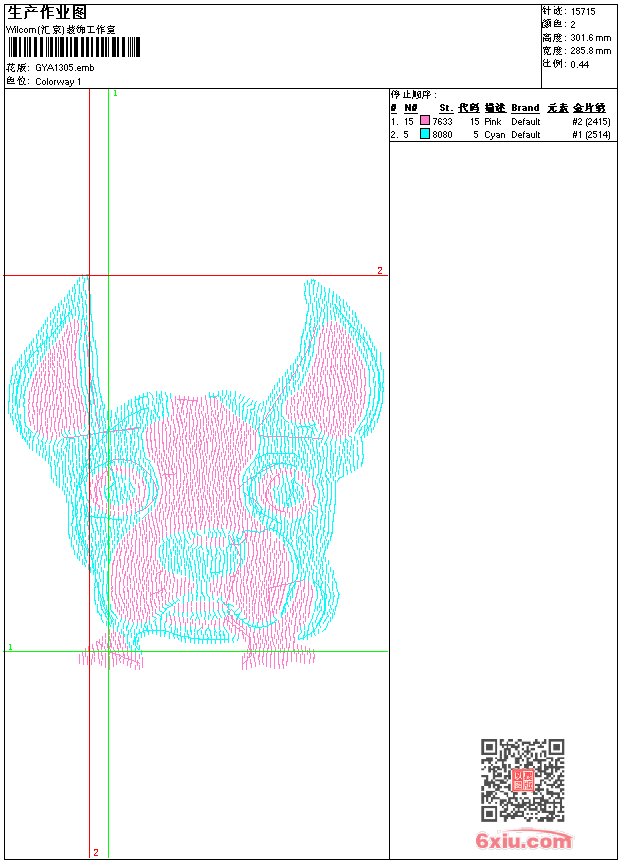Image resolution: width=620 pixels, height=860 pixels.
Task: Select the #1 (2514) element value
Action: pyautogui.click(x=591, y=135)
